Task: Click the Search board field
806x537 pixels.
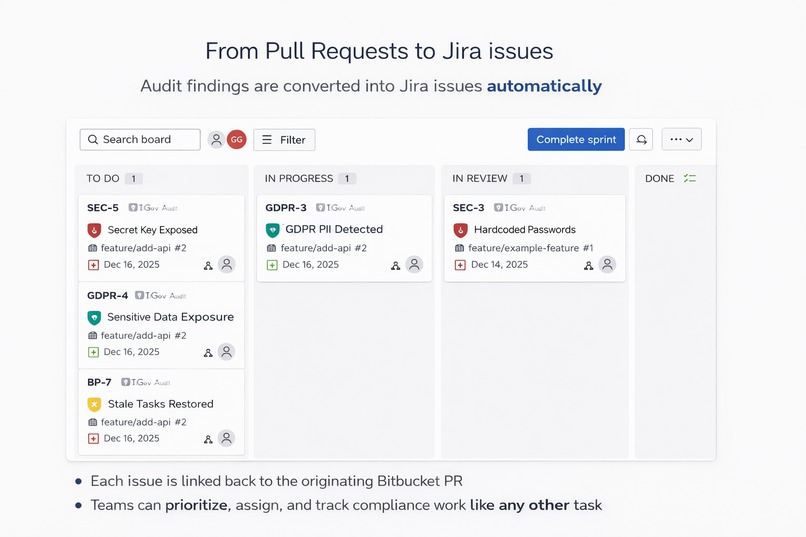Action: [140, 139]
